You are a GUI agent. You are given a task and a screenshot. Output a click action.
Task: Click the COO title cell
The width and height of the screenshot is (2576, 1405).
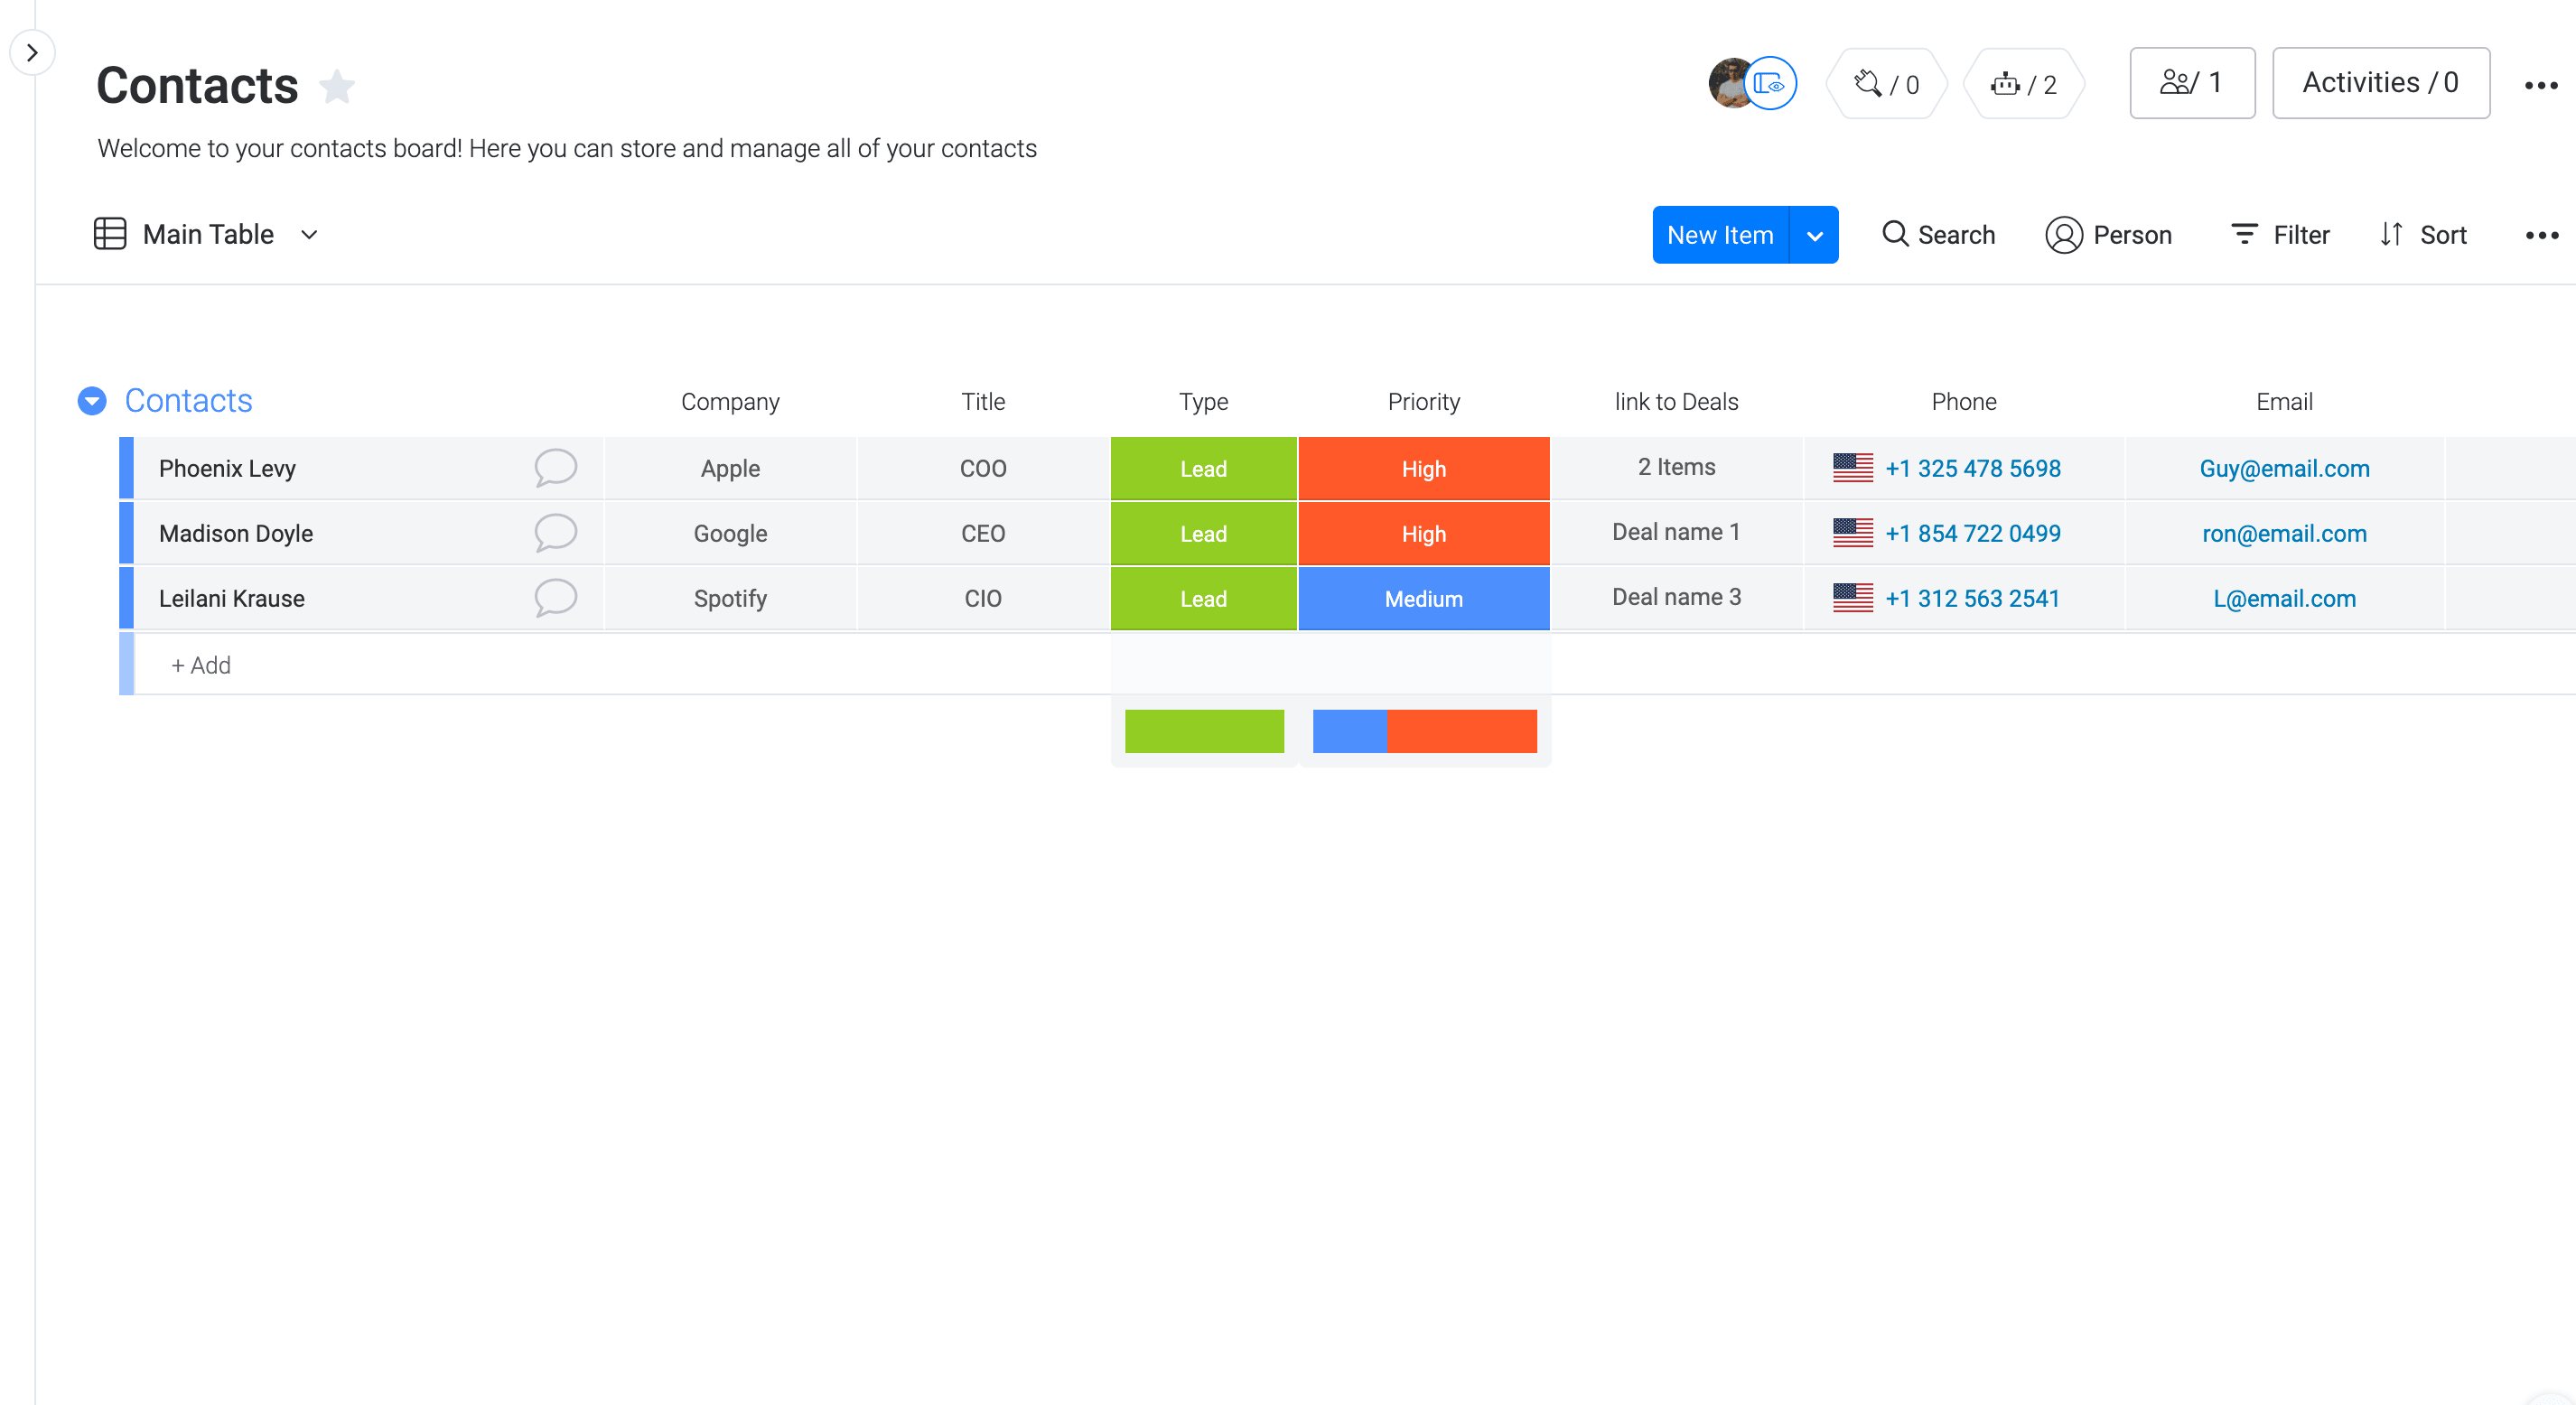[x=983, y=469]
